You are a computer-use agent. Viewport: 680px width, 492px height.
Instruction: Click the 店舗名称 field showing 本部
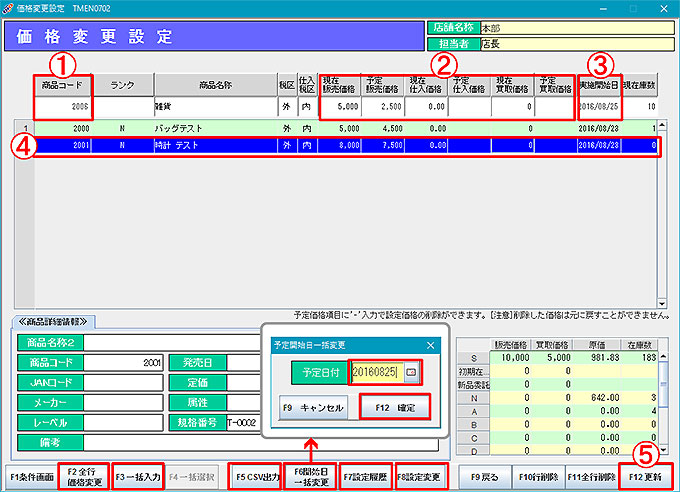pyautogui.click(x=577, y=28)
